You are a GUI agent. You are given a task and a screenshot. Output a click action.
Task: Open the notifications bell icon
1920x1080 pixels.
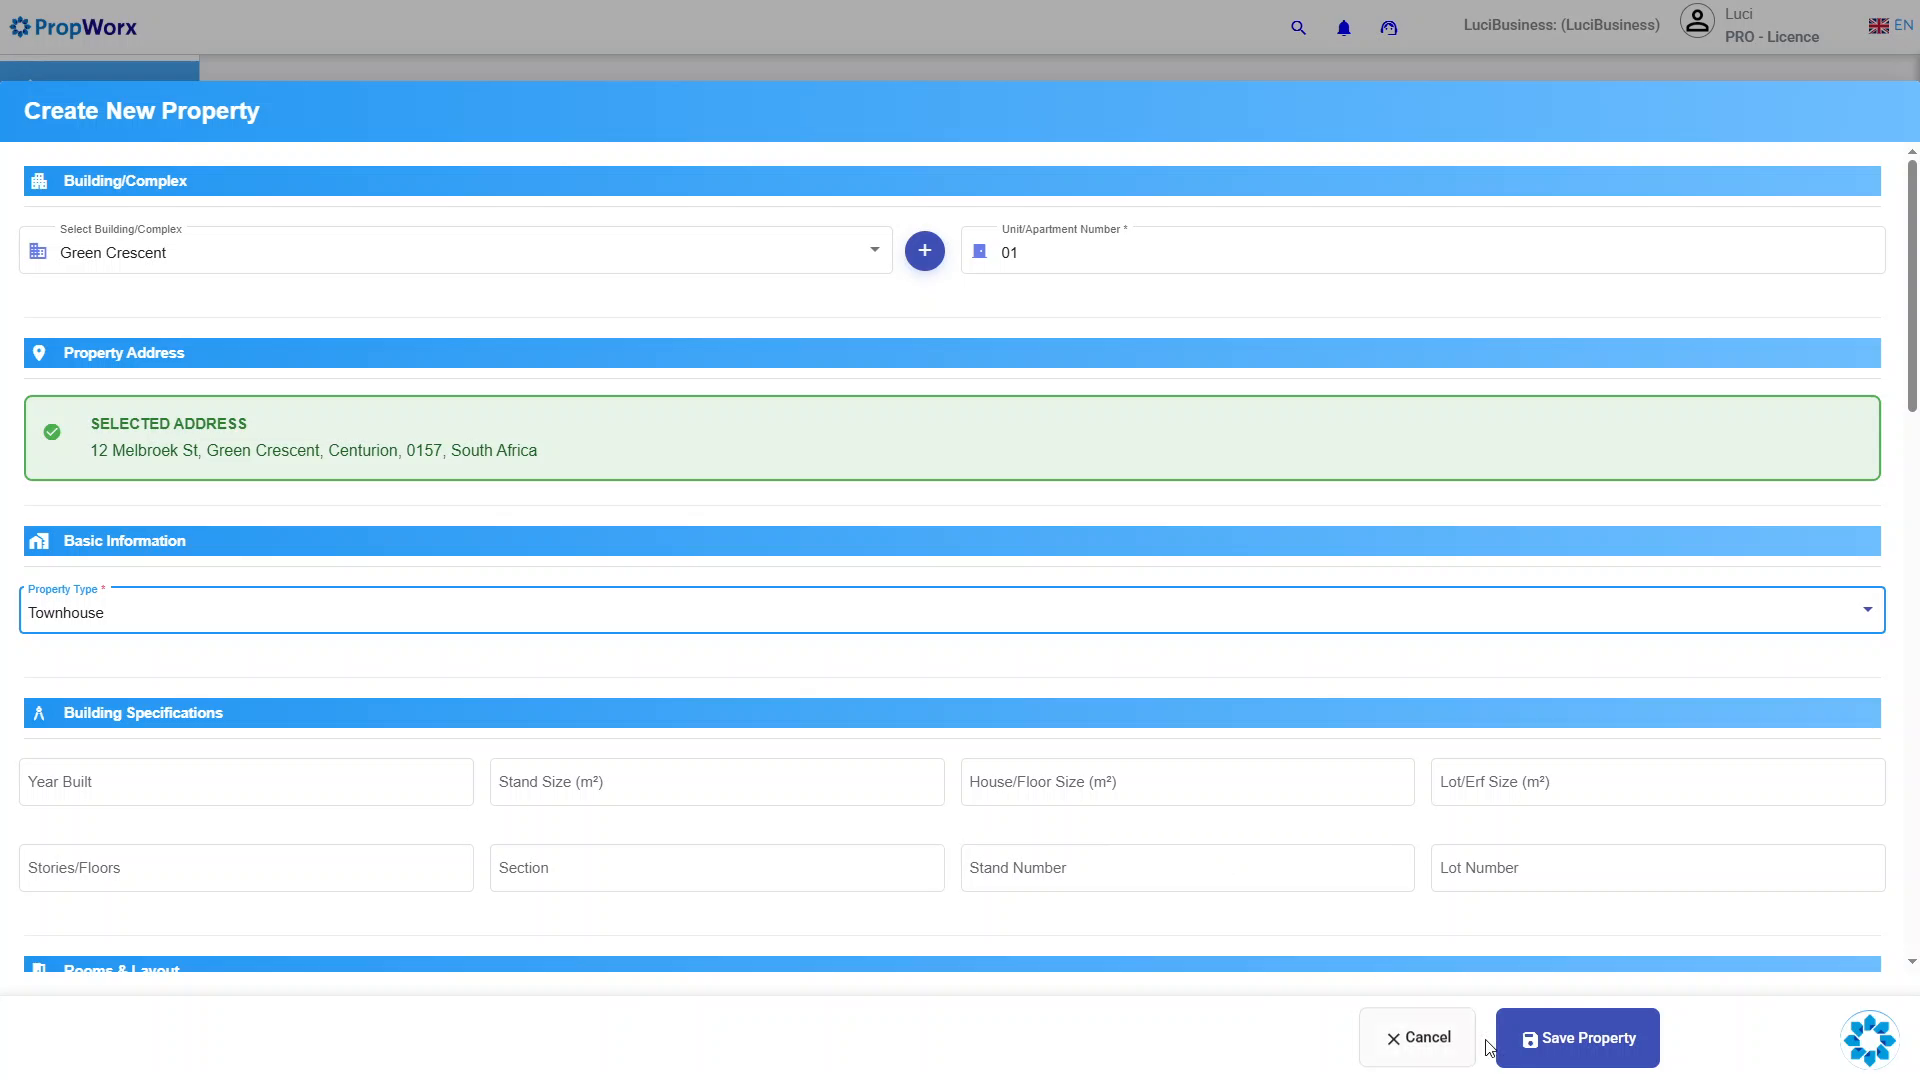(x=1344, y=28)
